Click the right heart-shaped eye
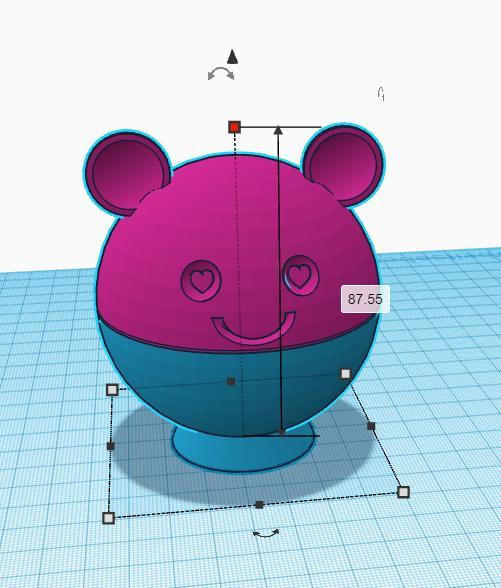This screenshot has height=588, width=501. coord(300,276)
